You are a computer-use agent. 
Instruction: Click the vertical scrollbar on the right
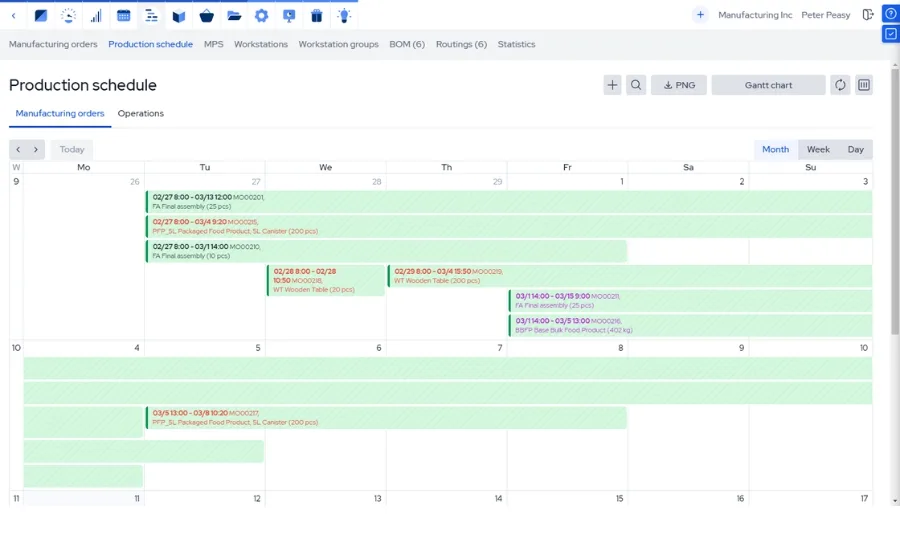tap(895, 201)
